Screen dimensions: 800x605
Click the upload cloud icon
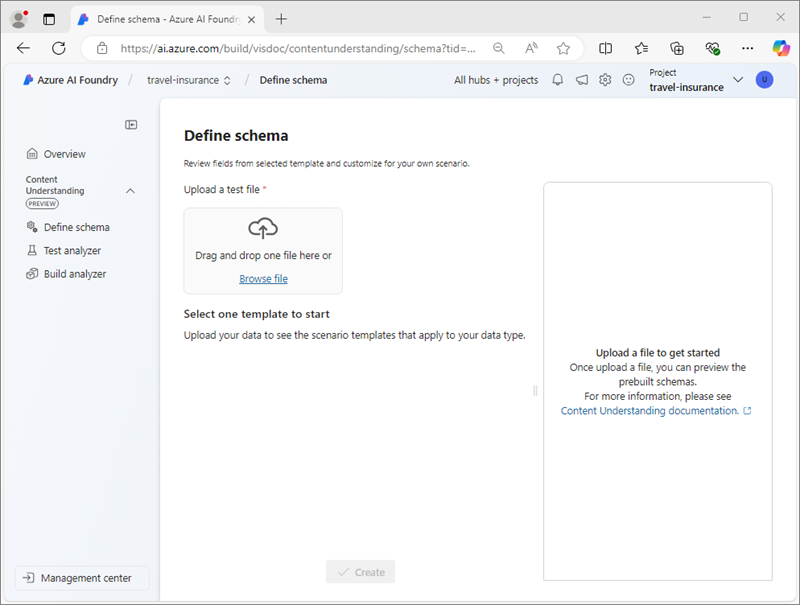click(x=263, y=228)
